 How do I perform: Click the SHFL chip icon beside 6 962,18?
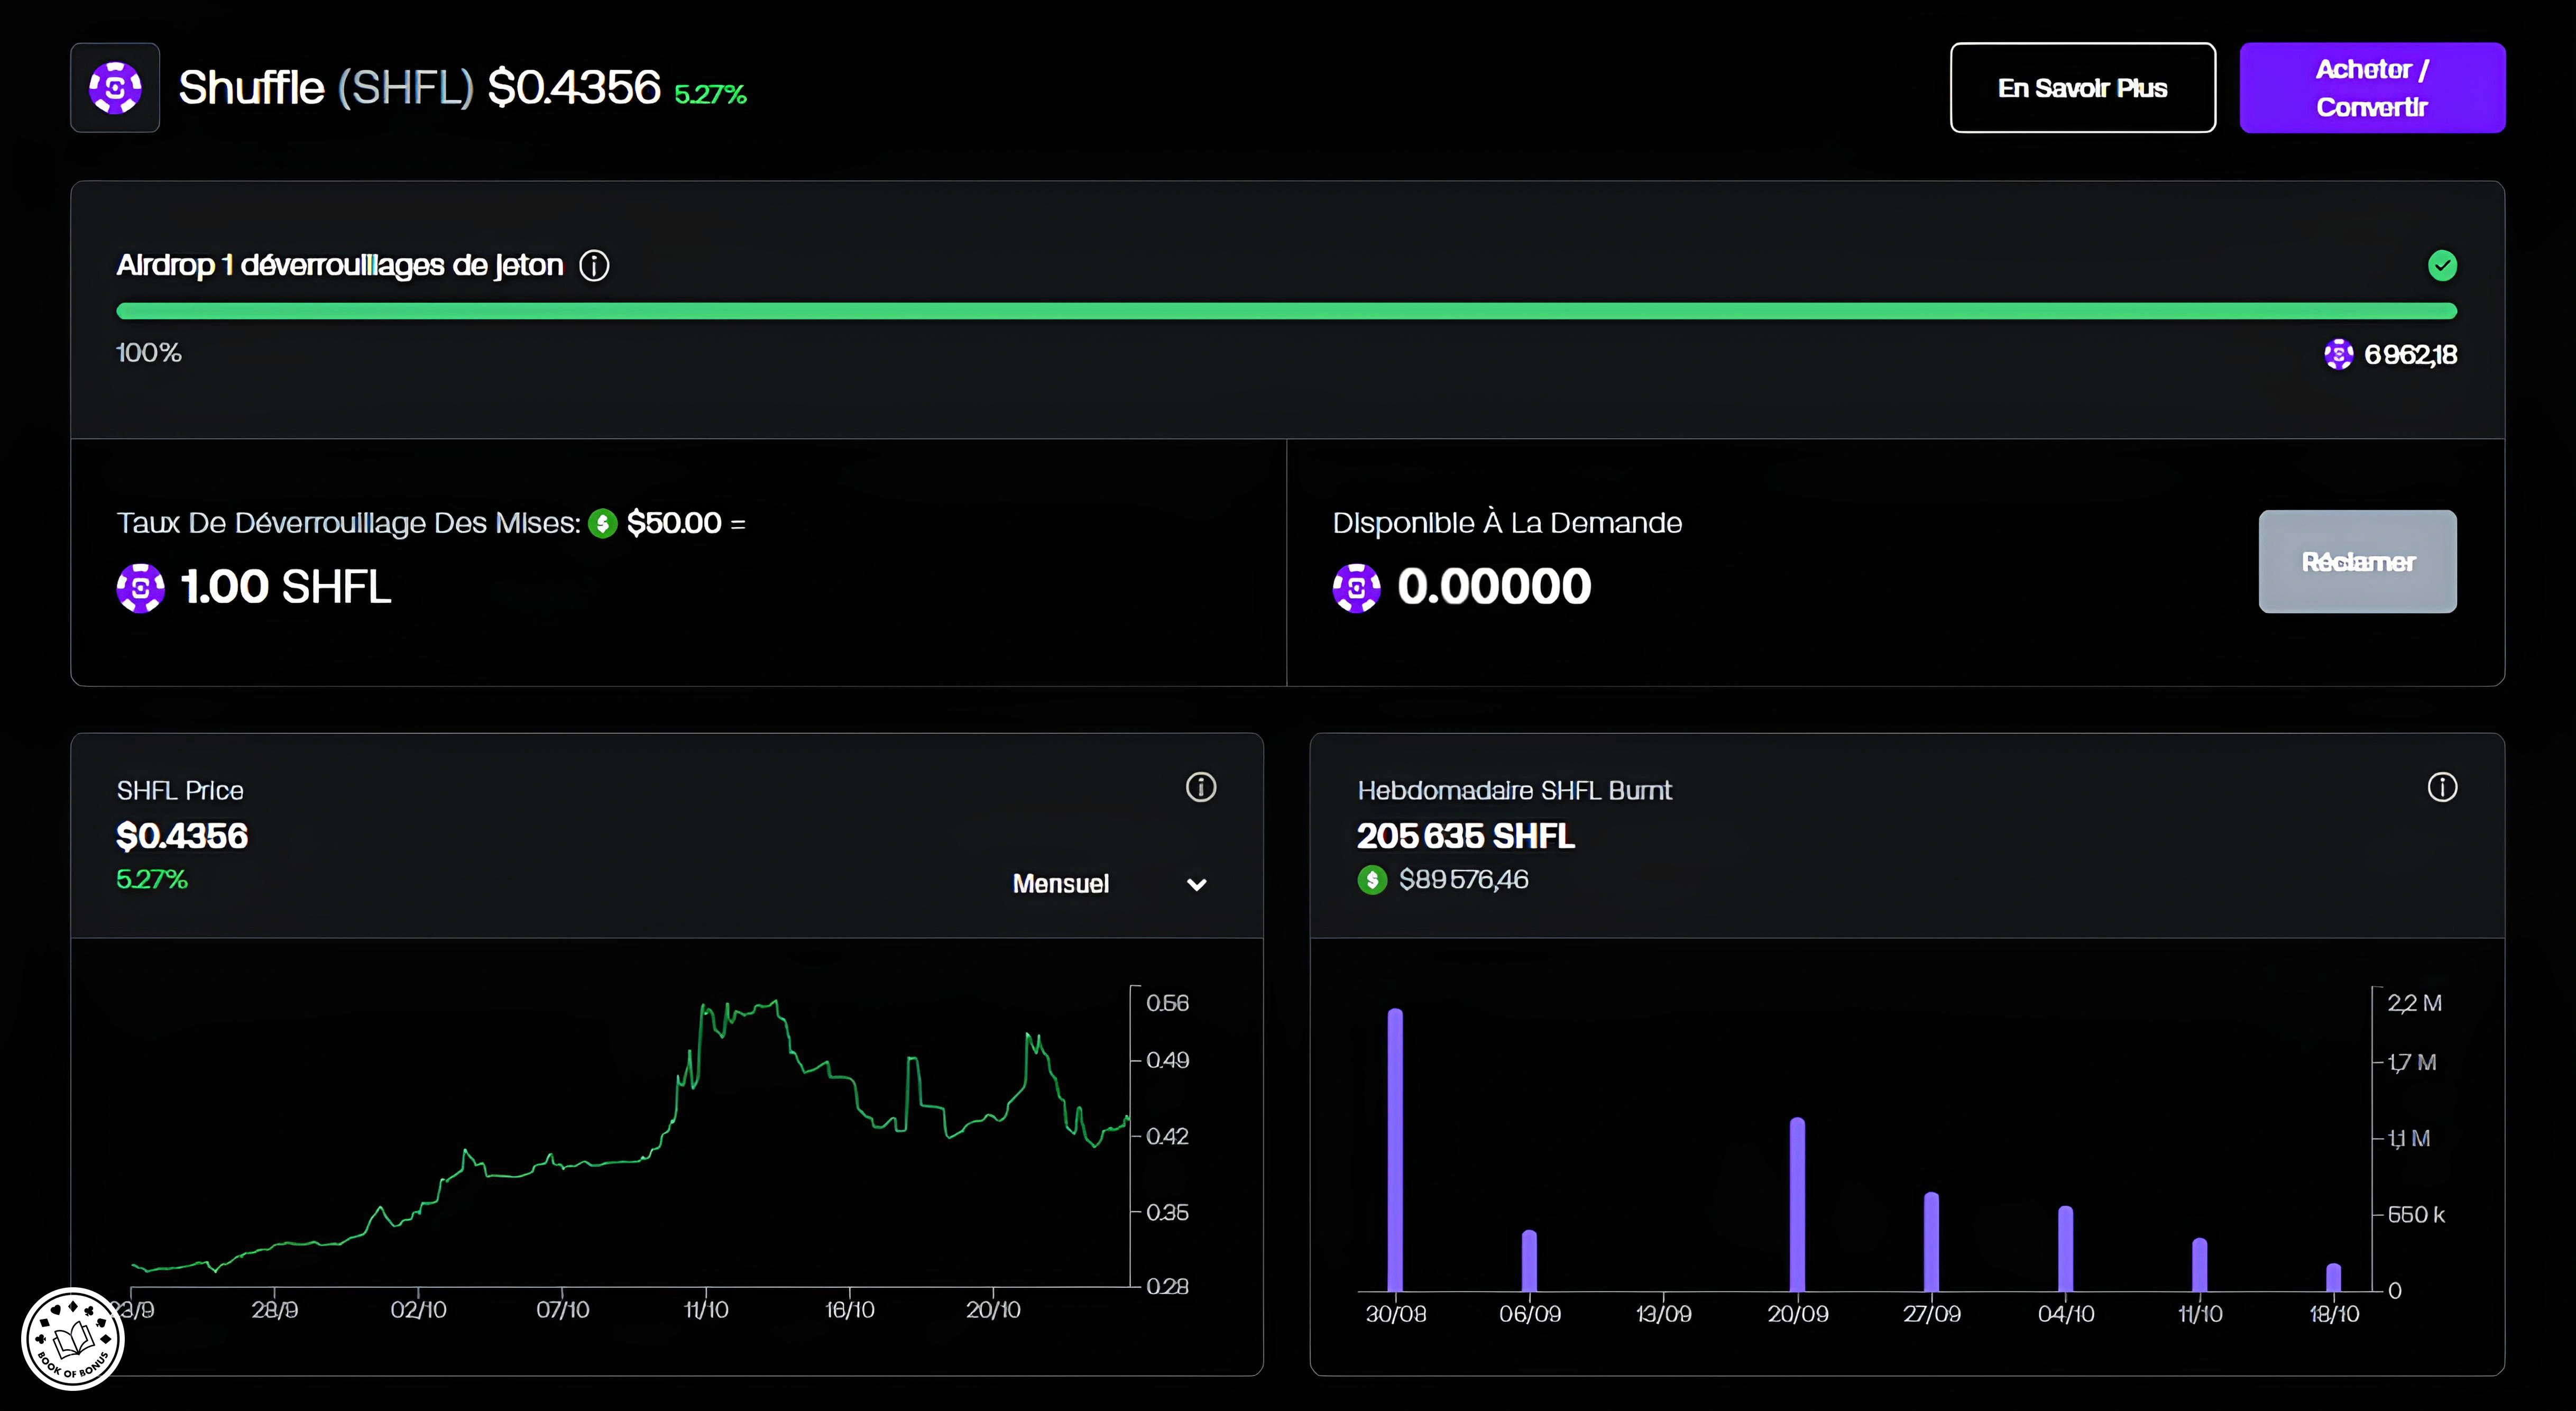pos(2338,354)
